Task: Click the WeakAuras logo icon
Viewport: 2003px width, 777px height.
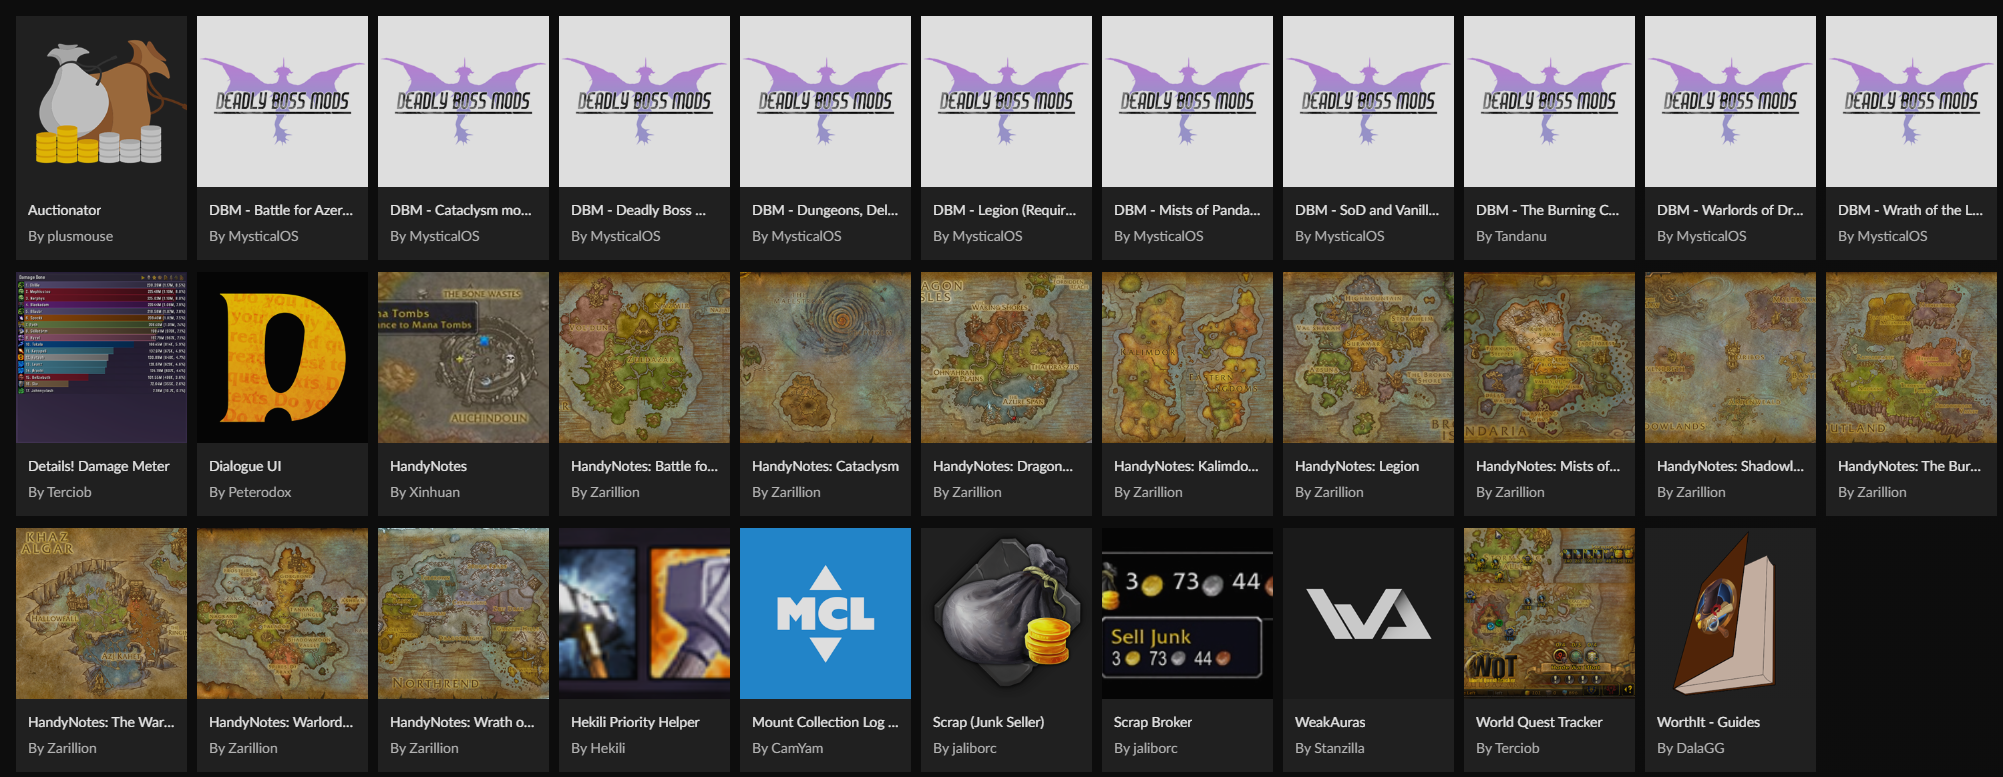Action: coord(1368,613)
